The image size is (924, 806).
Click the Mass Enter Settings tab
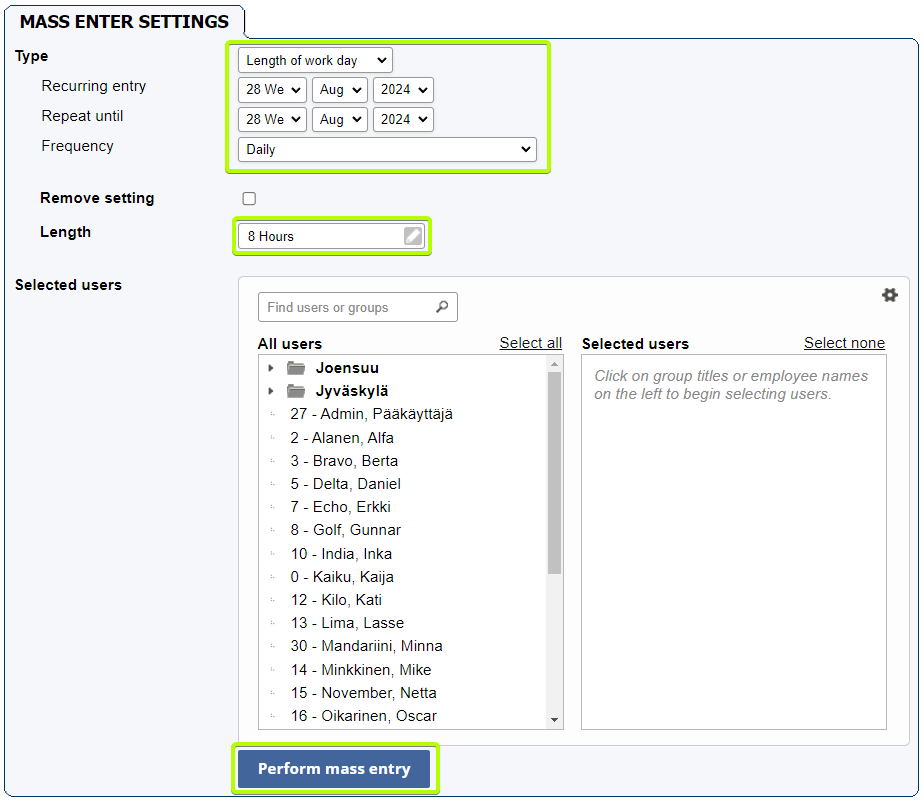tap(124, 22)
